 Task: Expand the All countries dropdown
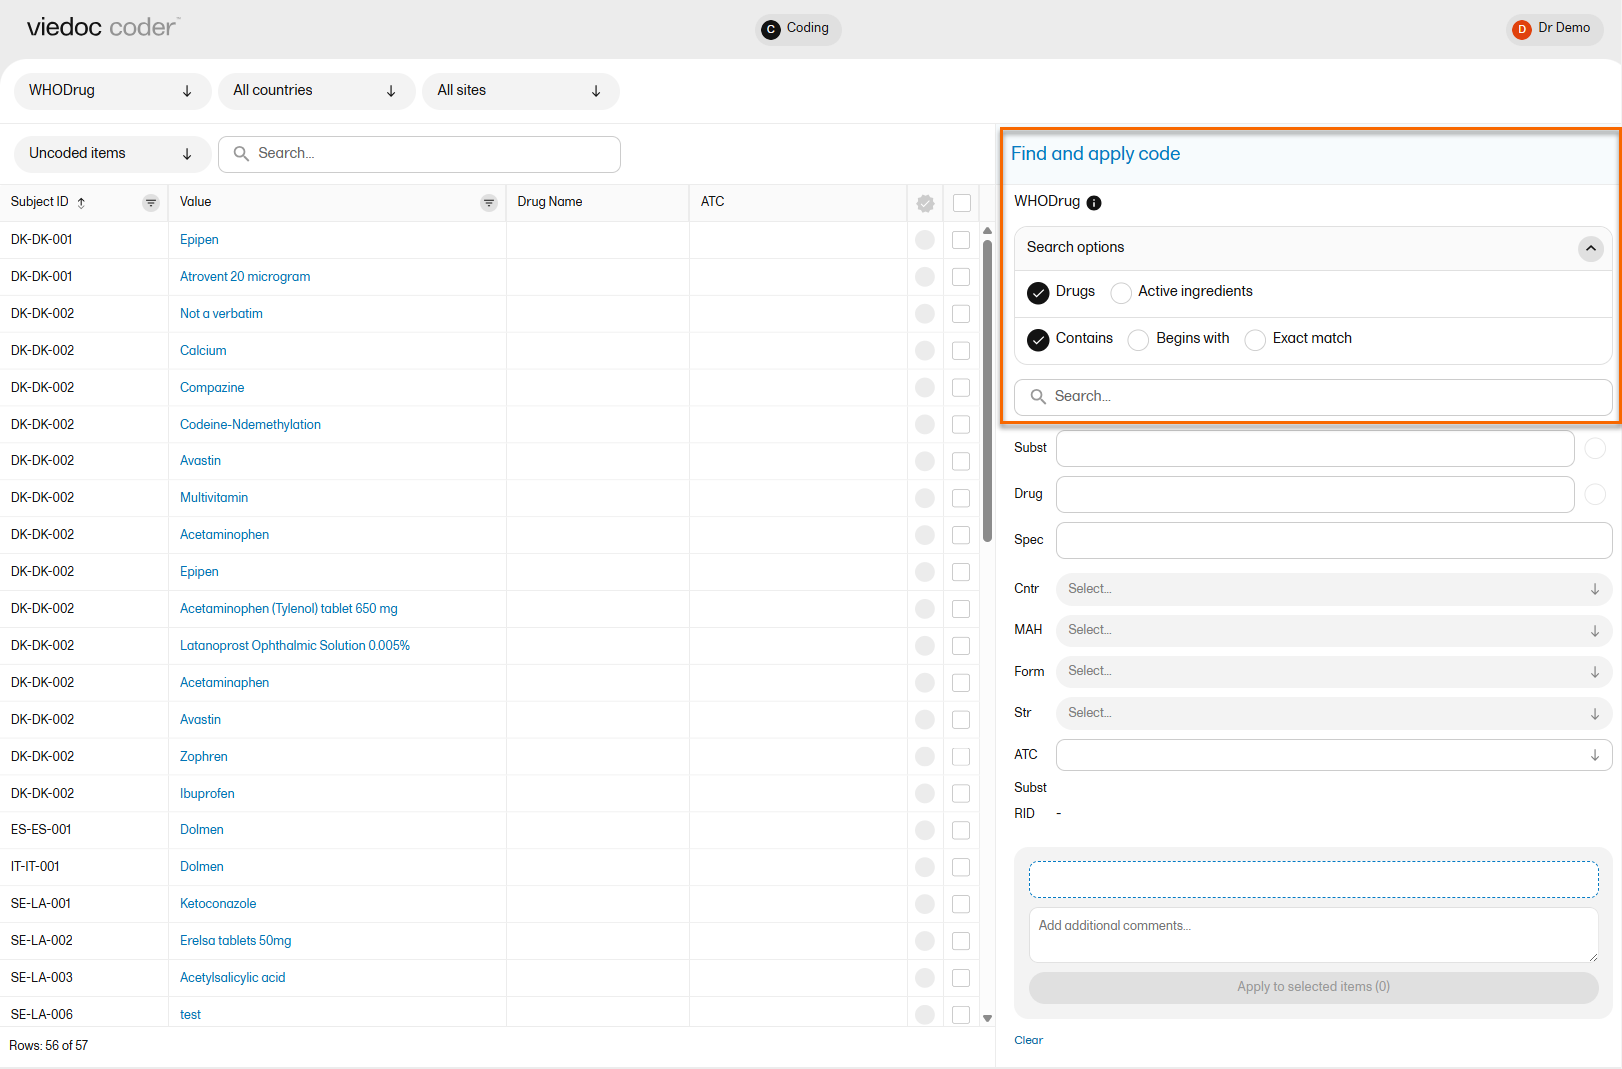click(316, 91)
